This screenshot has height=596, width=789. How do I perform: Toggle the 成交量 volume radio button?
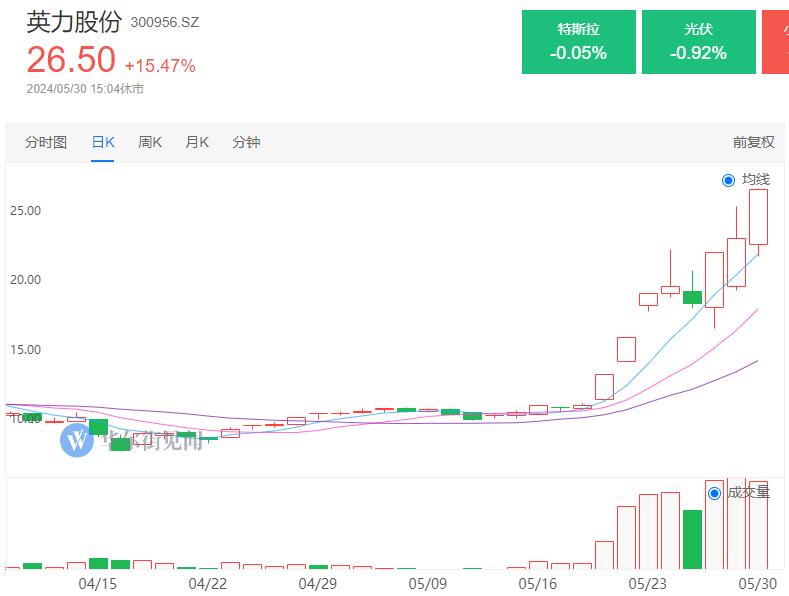coord(714,493)
